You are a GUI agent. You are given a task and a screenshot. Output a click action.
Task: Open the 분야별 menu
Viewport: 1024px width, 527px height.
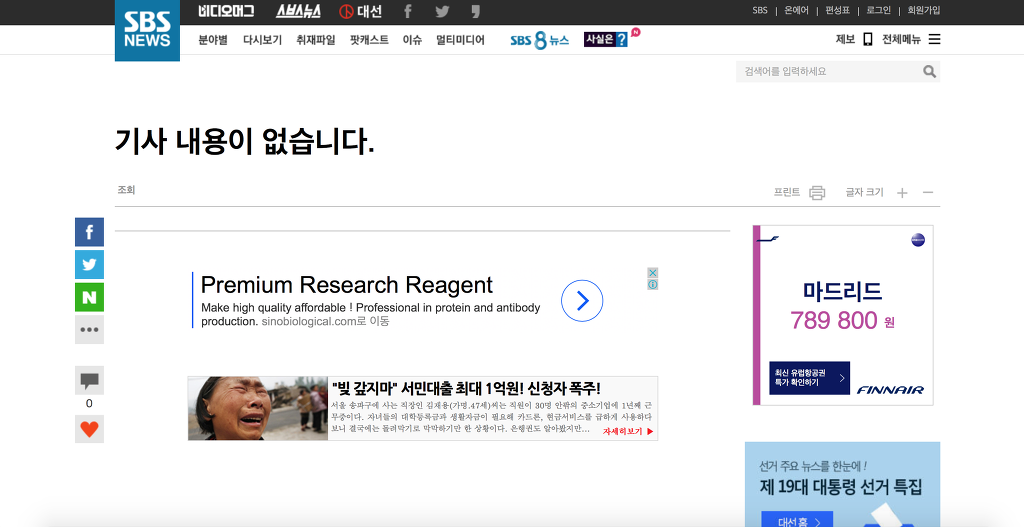tap(213, 40)
